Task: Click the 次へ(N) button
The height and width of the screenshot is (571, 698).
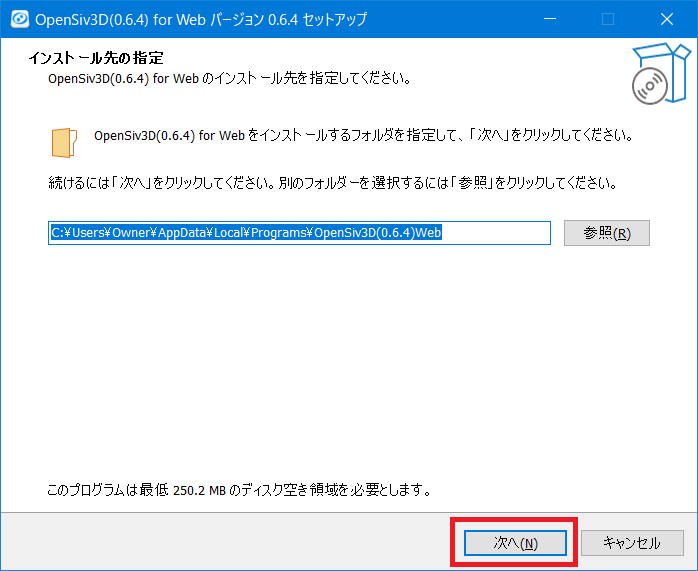Action: 515,543
